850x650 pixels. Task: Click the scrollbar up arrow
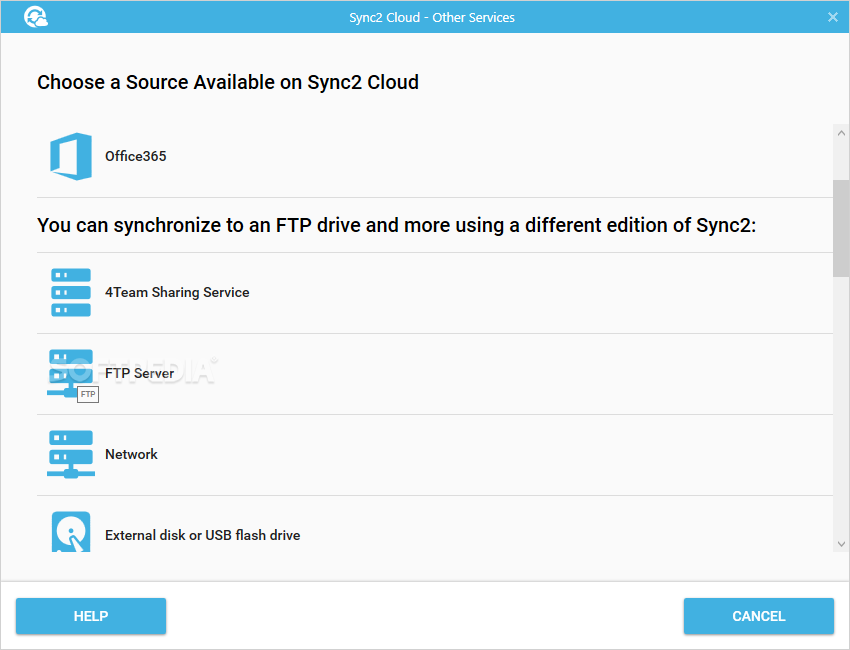click(x=841, y=133)
